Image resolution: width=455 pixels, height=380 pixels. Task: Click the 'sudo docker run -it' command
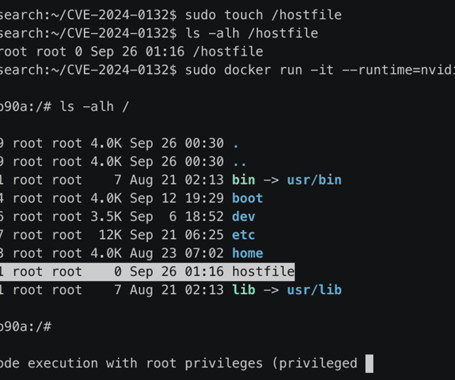tap(259, 70)
